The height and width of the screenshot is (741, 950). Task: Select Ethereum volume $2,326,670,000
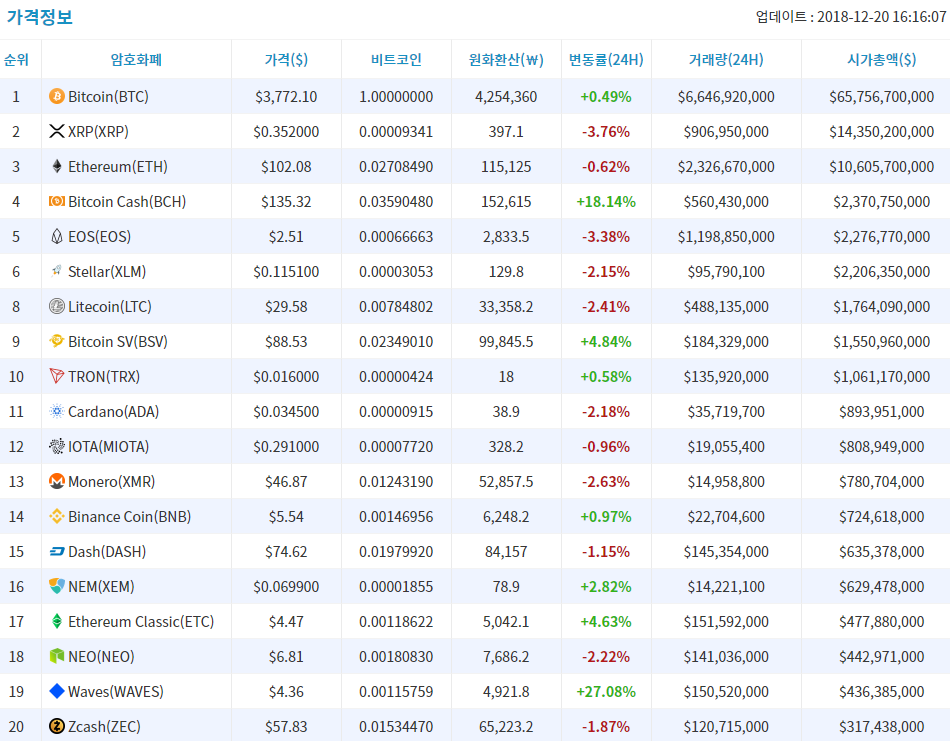726,167
